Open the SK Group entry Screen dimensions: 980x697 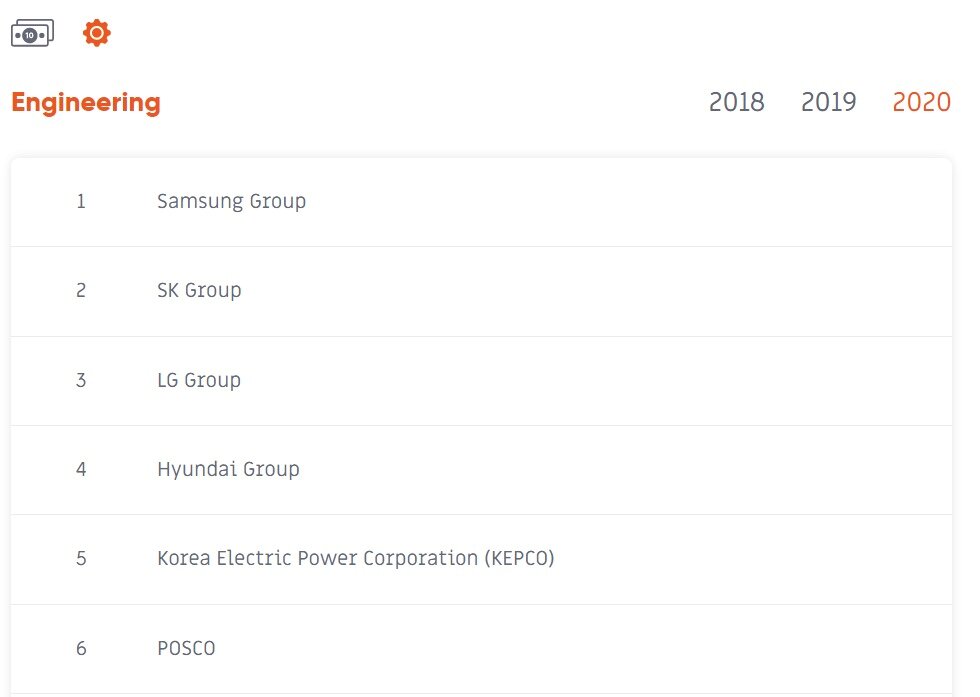click(x=199, y=291)
